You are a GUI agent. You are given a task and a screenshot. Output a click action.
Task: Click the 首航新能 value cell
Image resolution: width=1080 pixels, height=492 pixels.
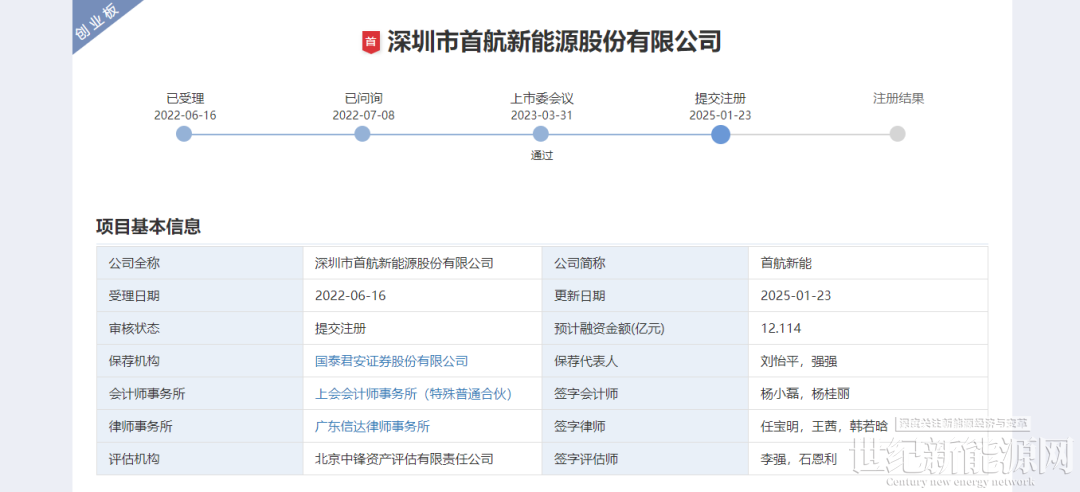point(868,263)
